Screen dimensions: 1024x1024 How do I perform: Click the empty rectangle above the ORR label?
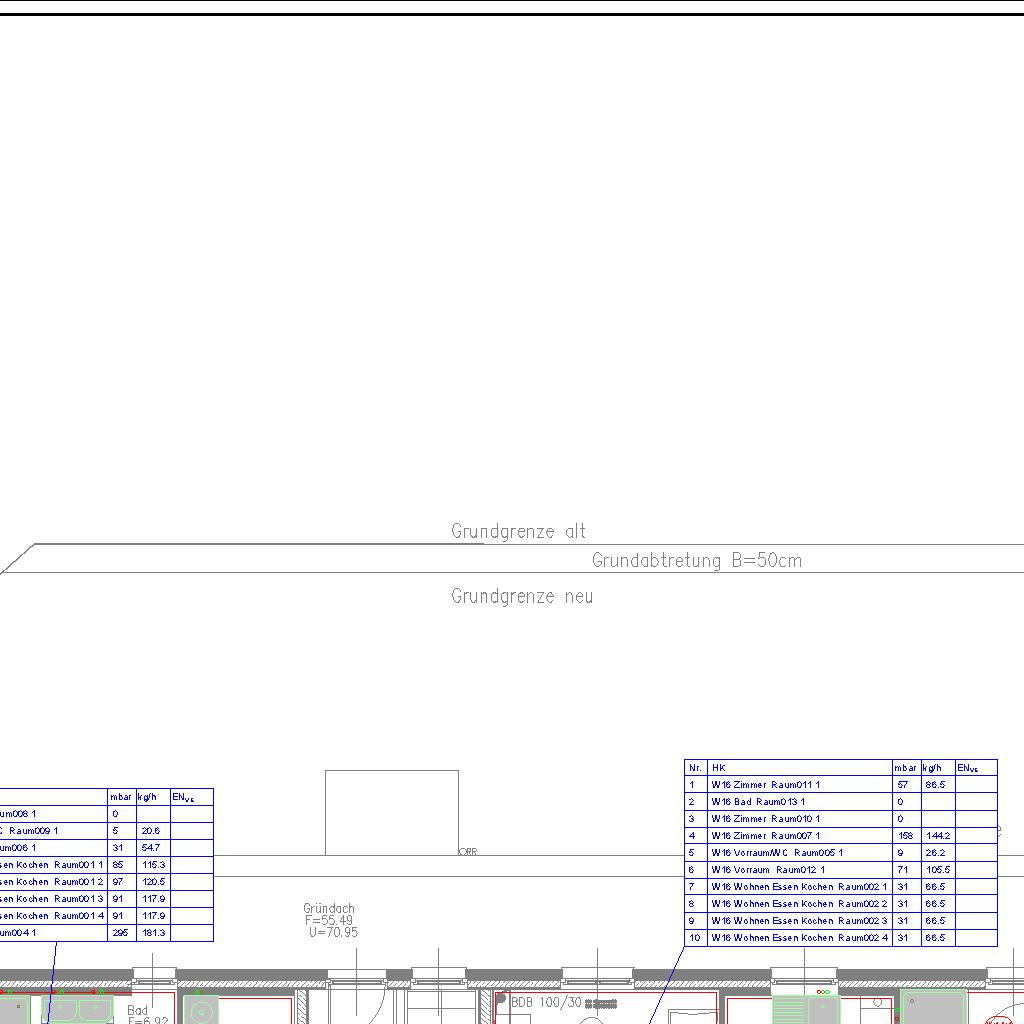(x=391, y=812)
